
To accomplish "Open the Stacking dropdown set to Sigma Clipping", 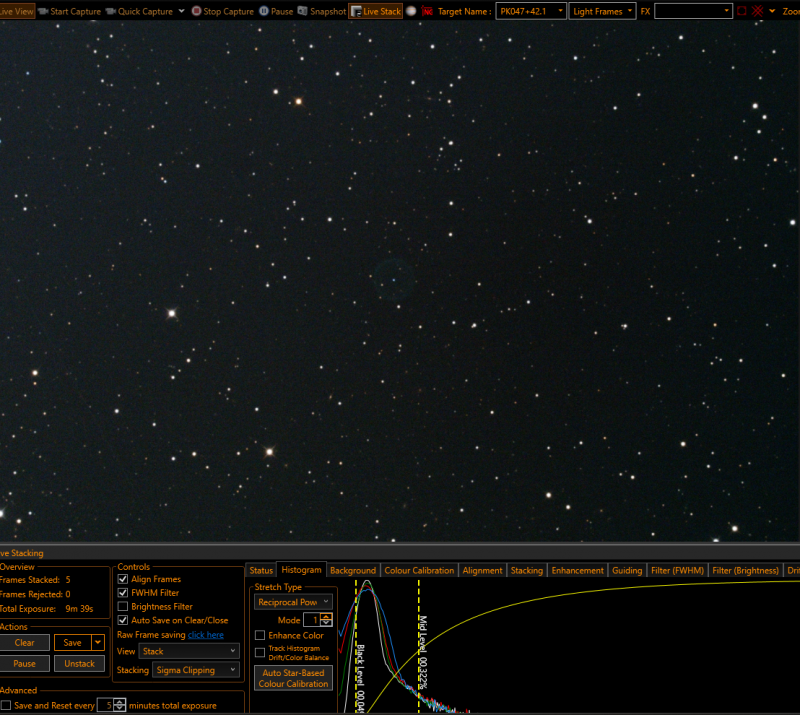I will point(196,670).
